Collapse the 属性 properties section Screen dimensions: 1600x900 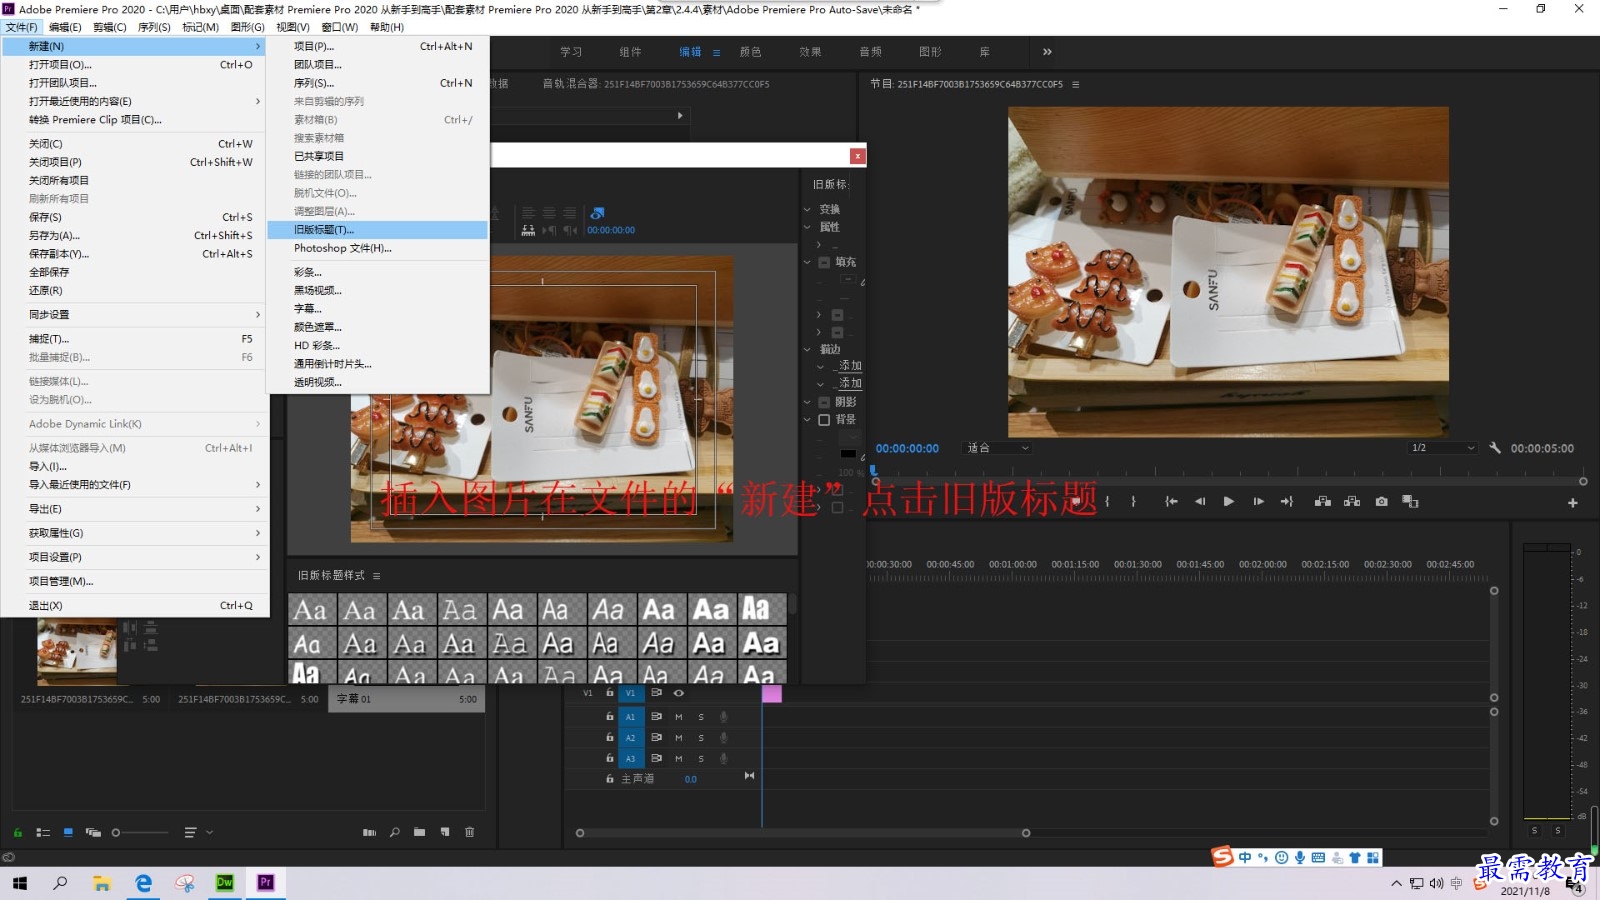point(807,227)
